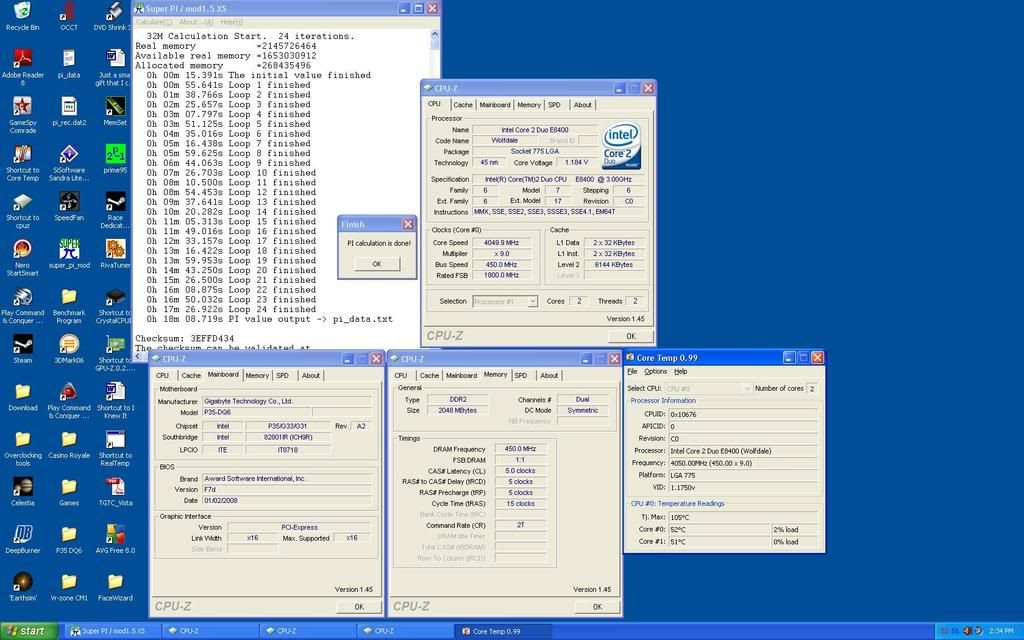The image size is (1024, 640).
Task: Open the File menu in Core Temp
Action: [632, 372]
